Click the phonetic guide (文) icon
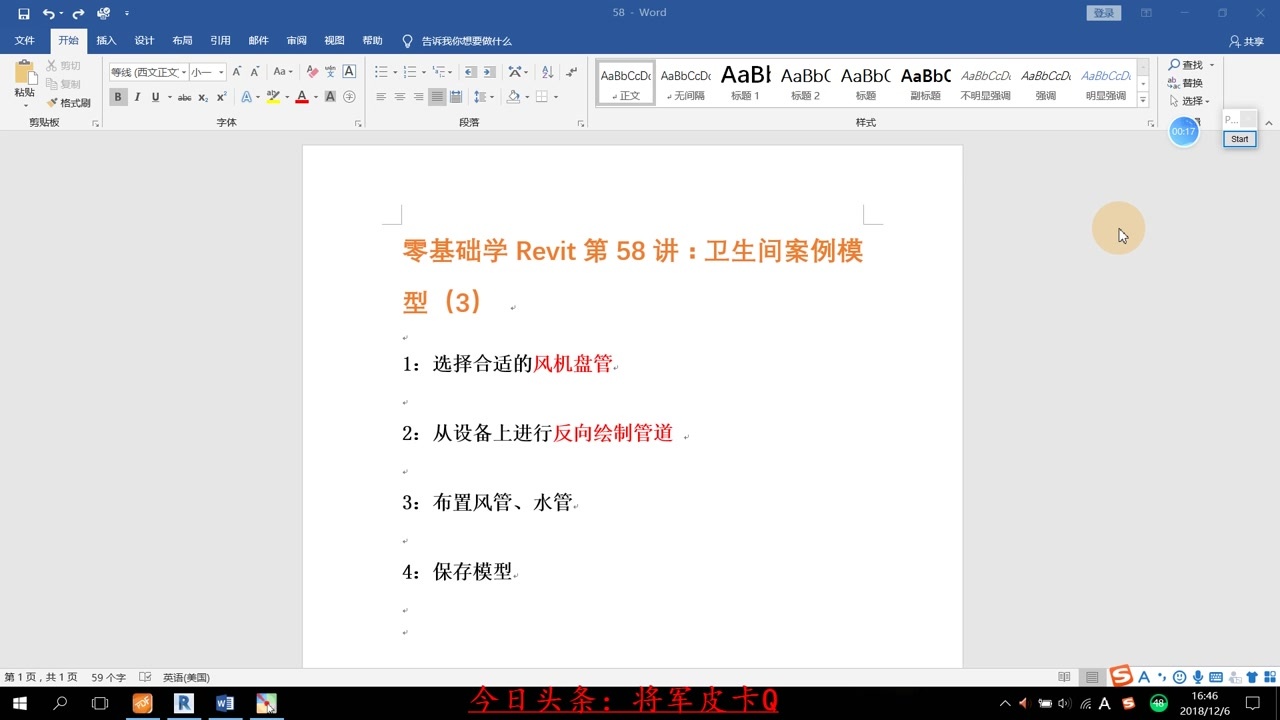 [330, 72]
